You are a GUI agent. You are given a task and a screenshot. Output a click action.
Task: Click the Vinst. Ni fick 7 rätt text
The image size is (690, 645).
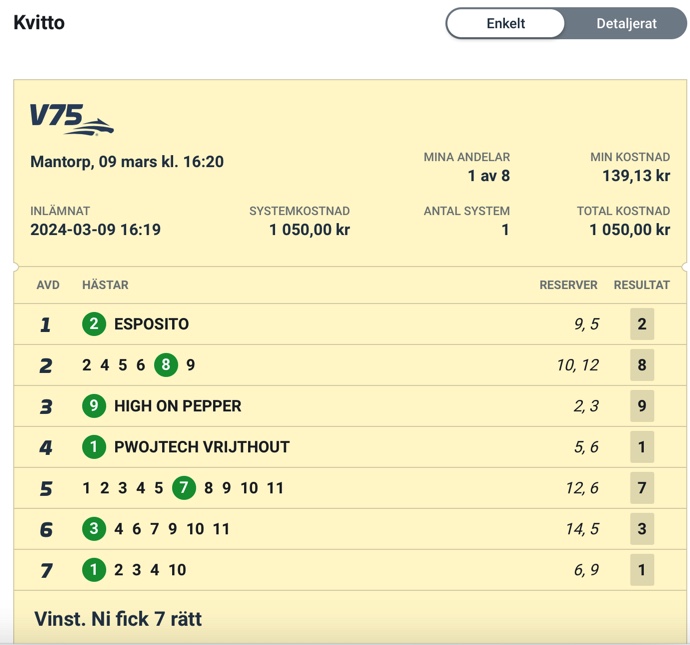(x=118, y=619)
